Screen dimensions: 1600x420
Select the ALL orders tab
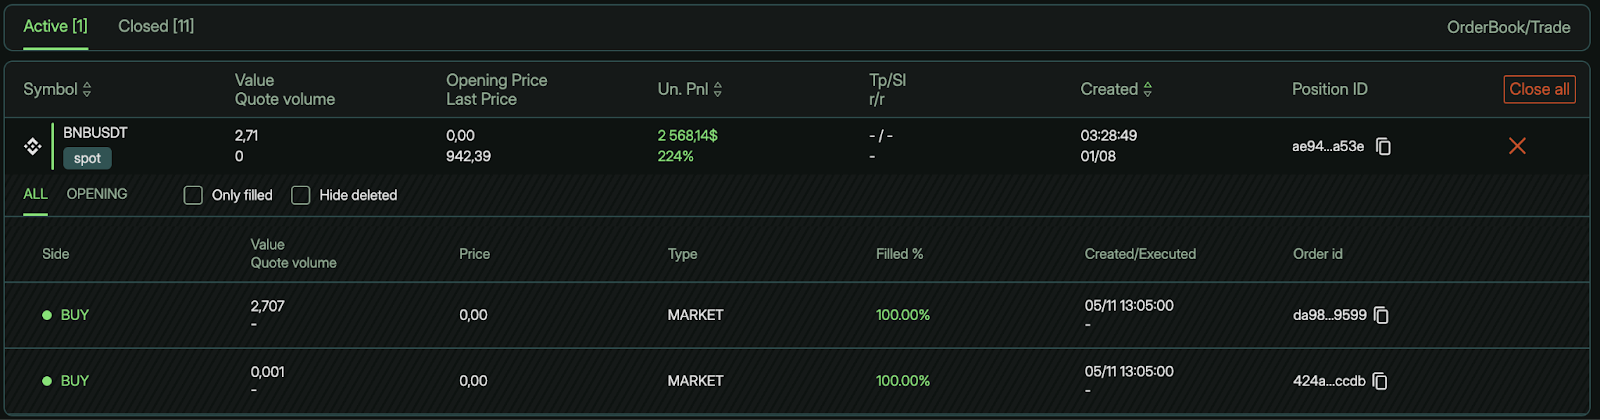(35, 194)
